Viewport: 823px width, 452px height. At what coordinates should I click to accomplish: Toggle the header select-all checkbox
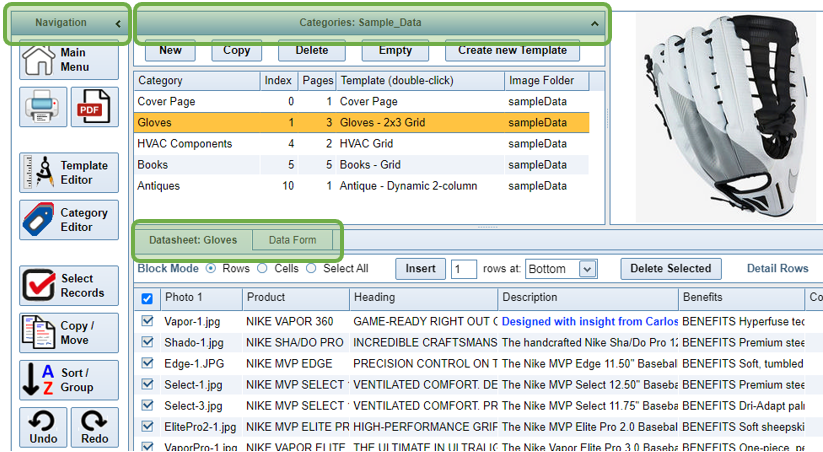point(148,298)
